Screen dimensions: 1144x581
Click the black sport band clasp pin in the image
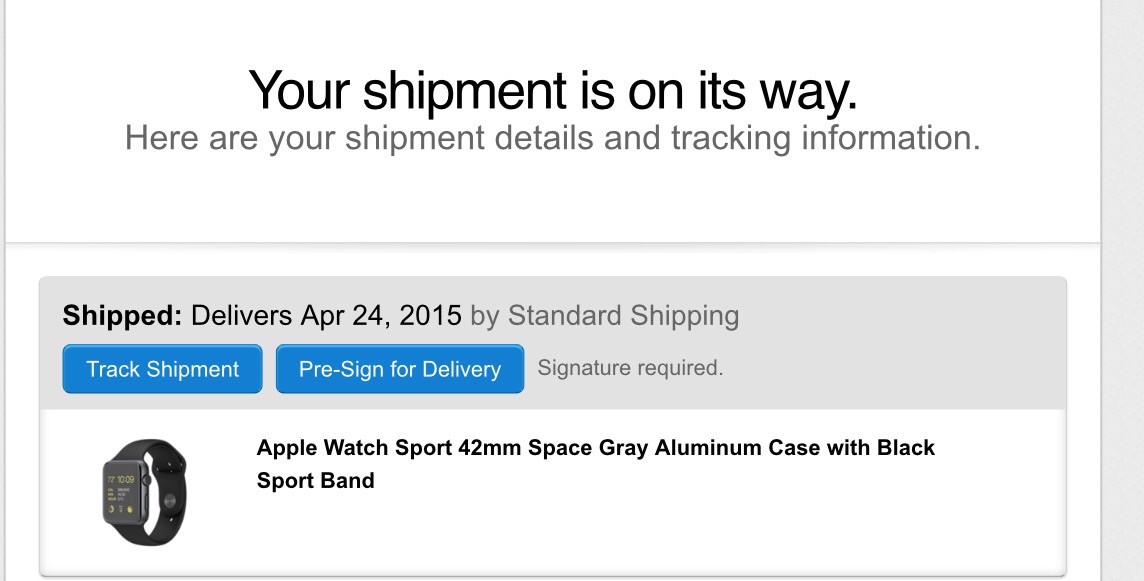click(x=170, y=501)
